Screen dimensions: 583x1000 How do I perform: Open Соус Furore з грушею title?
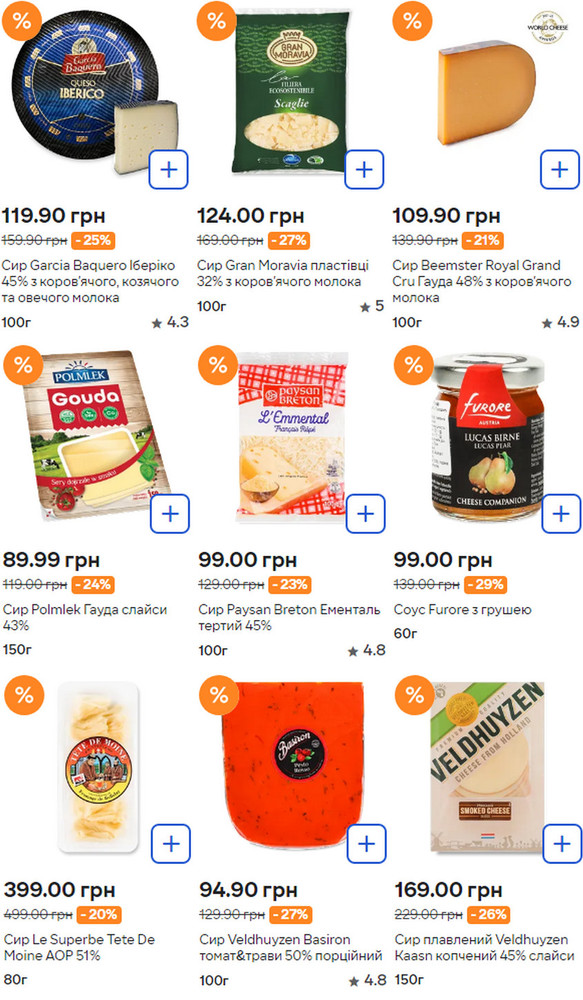[x=462, y=609]
